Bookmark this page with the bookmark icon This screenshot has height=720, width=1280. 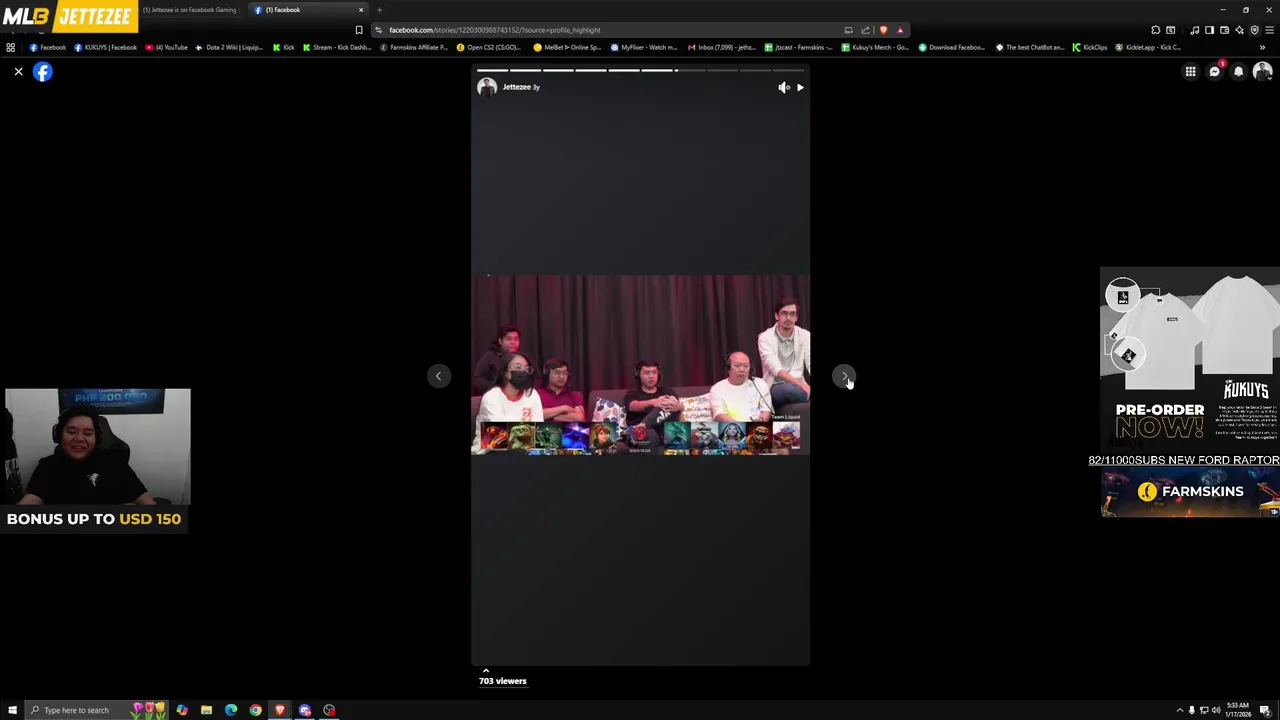pyautogui.click(x=359, y=30)
